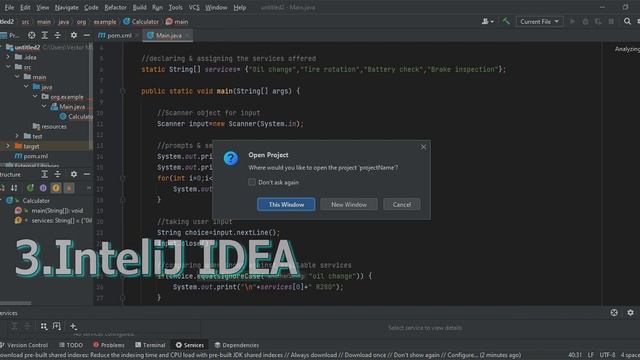640x360 pixels.
Task: Select the Main.java editor tab
Action: click(168, 36)
